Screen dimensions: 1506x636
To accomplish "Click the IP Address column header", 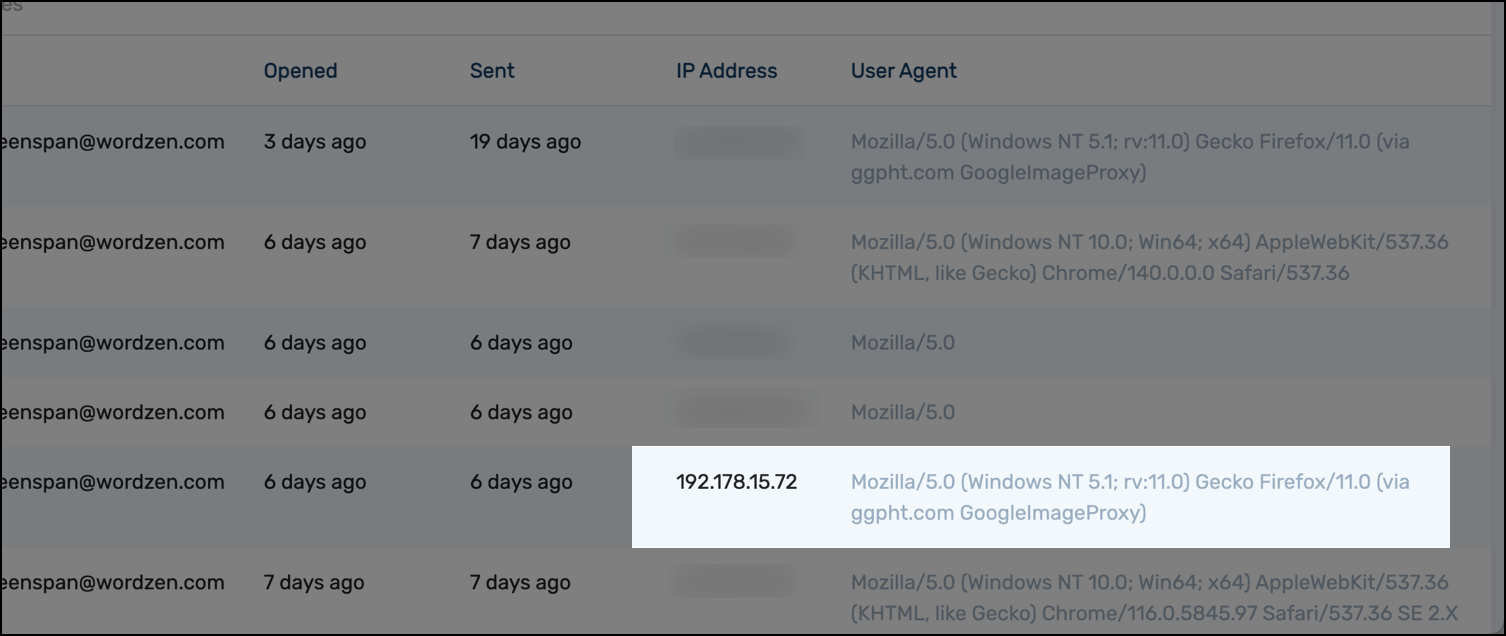I will (726, 71).
